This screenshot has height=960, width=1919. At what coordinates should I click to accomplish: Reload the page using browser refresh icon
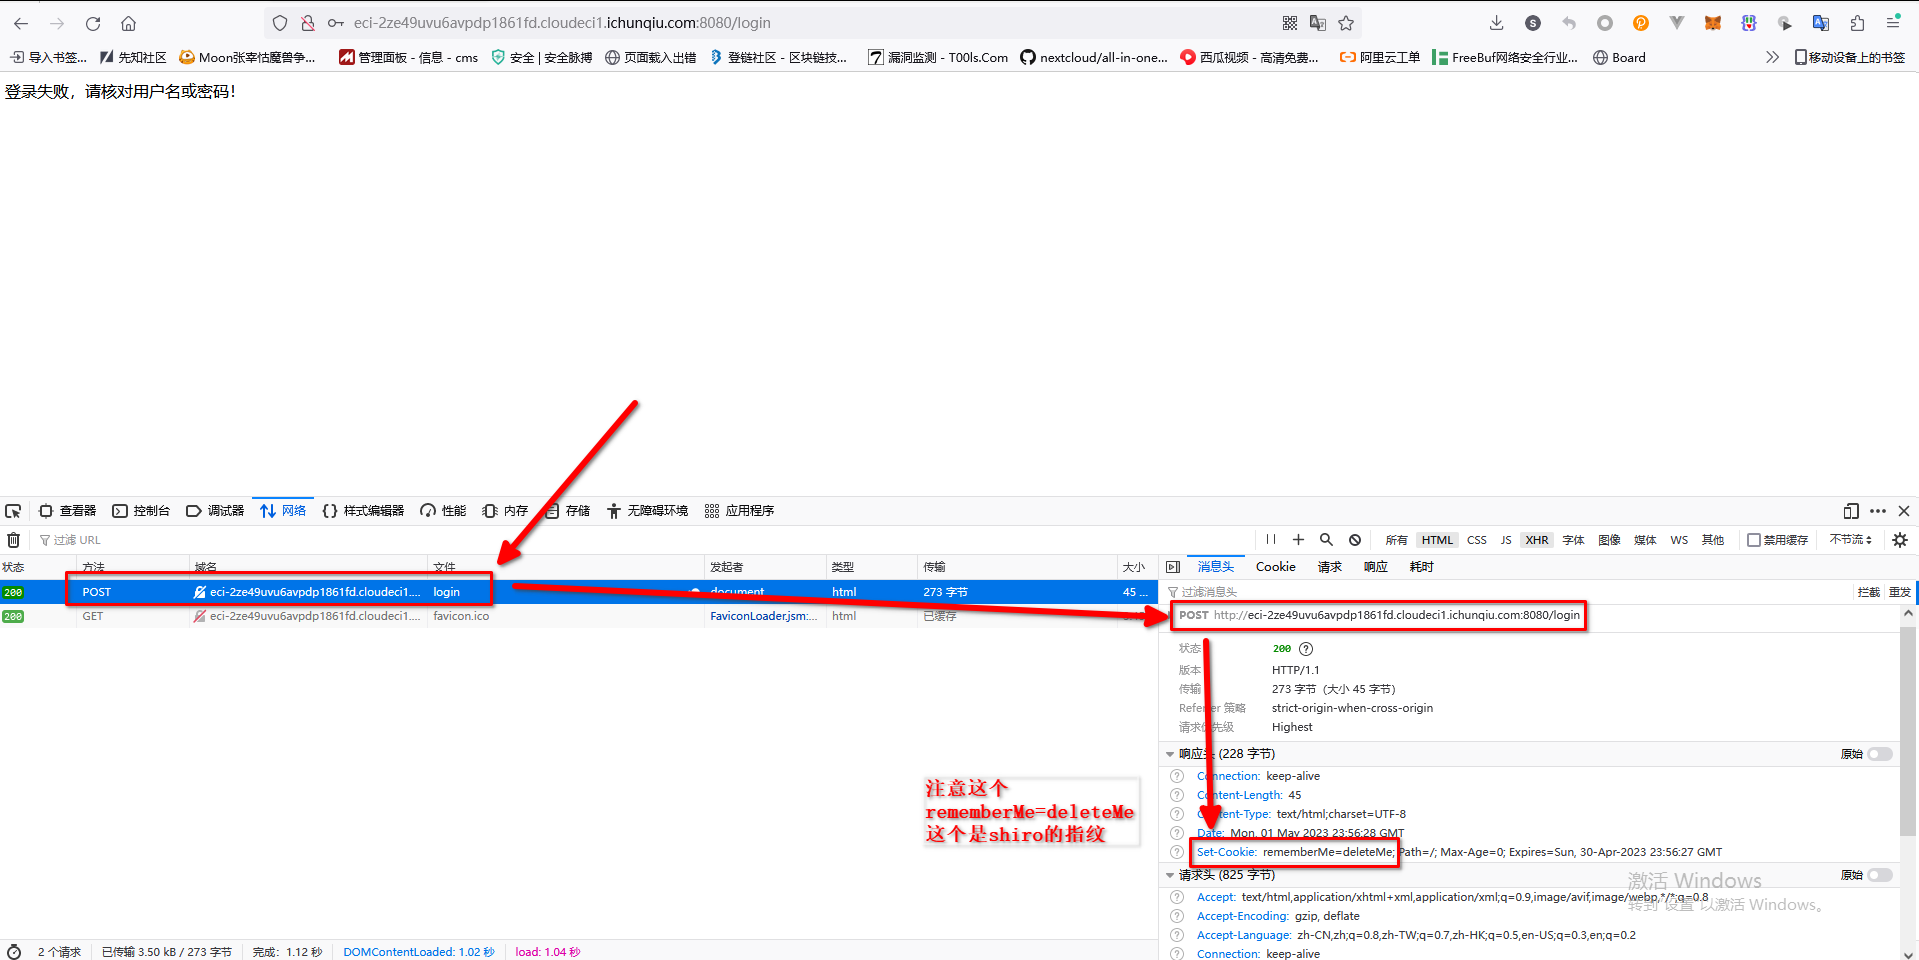click(93, 23)
